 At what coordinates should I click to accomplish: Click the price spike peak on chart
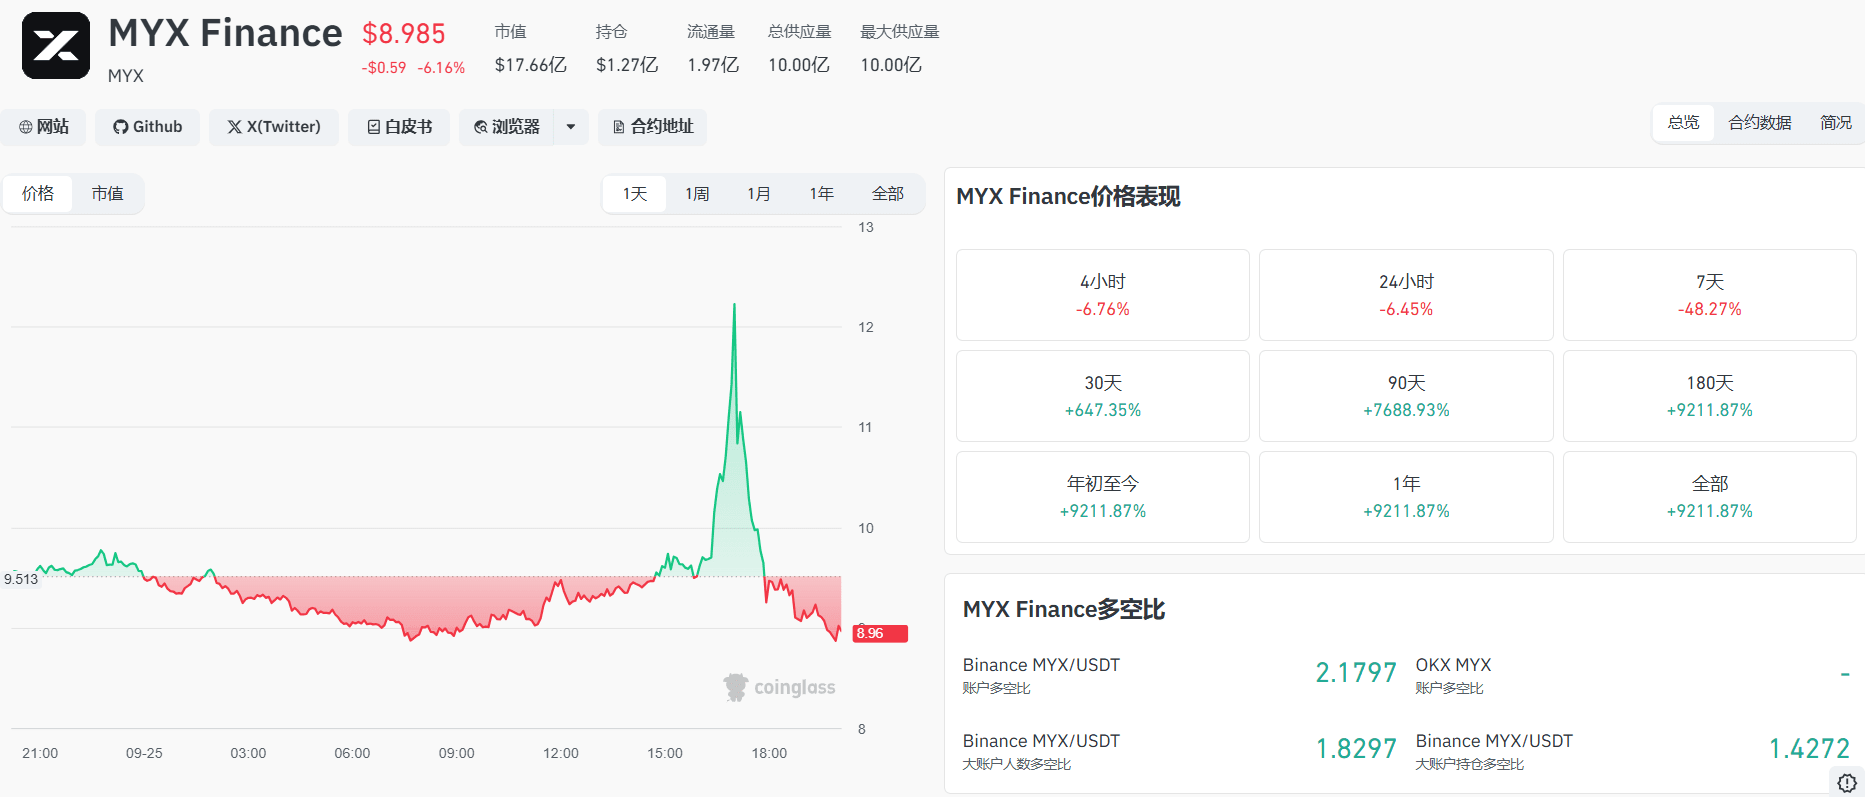point(734,305)
